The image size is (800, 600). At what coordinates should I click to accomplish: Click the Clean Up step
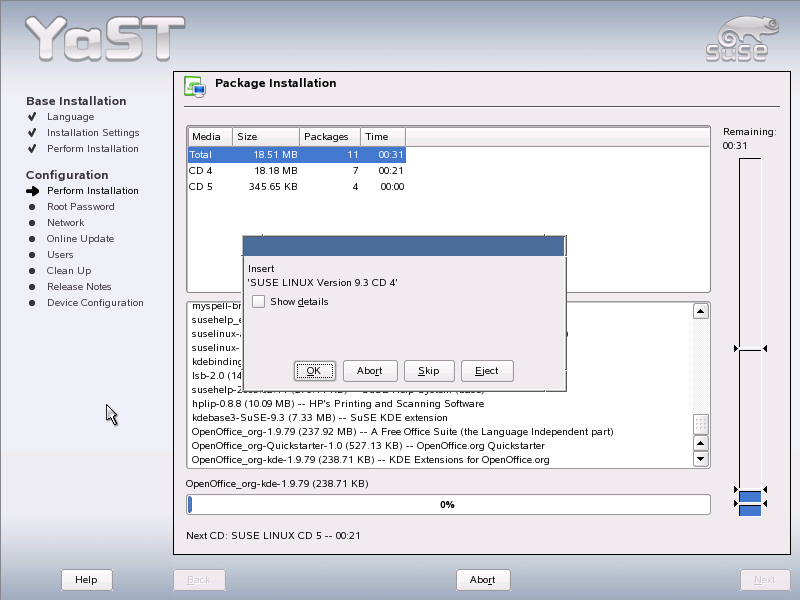coord(69,271)
